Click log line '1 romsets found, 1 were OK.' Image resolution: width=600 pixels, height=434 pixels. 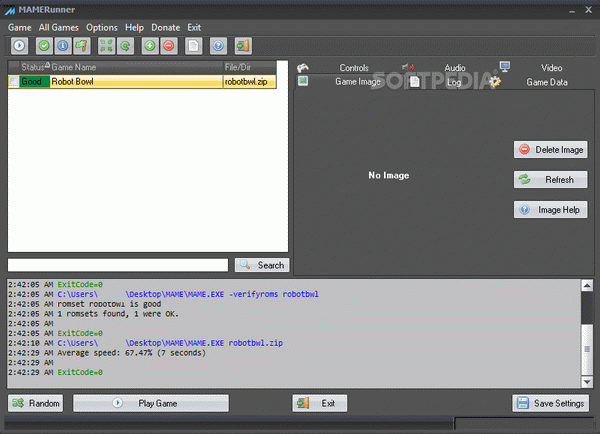[118, 314]
